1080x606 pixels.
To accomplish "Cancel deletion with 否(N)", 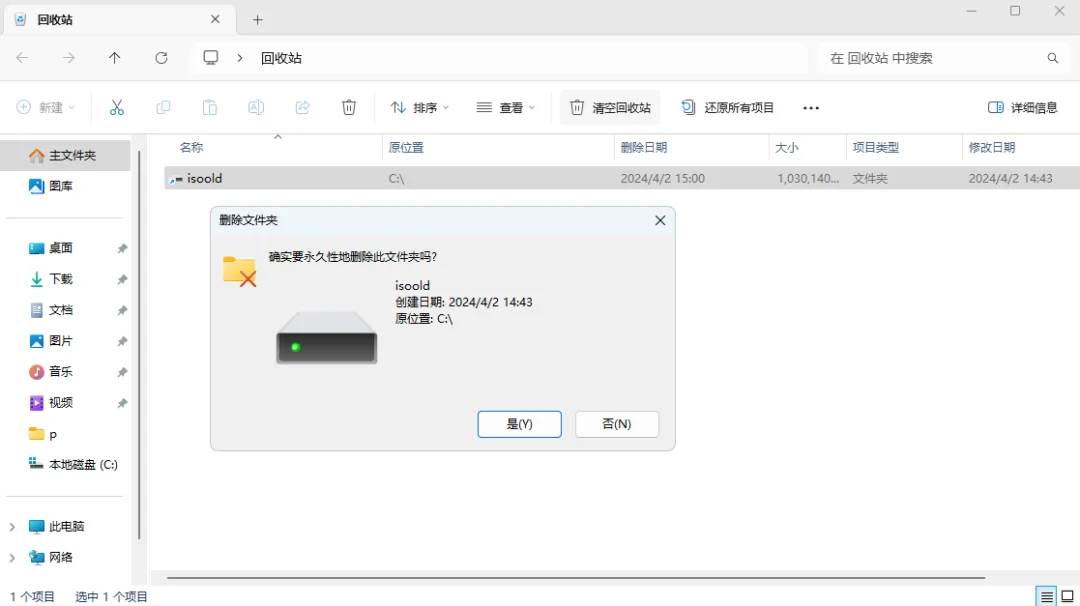I will pos(616,424).
